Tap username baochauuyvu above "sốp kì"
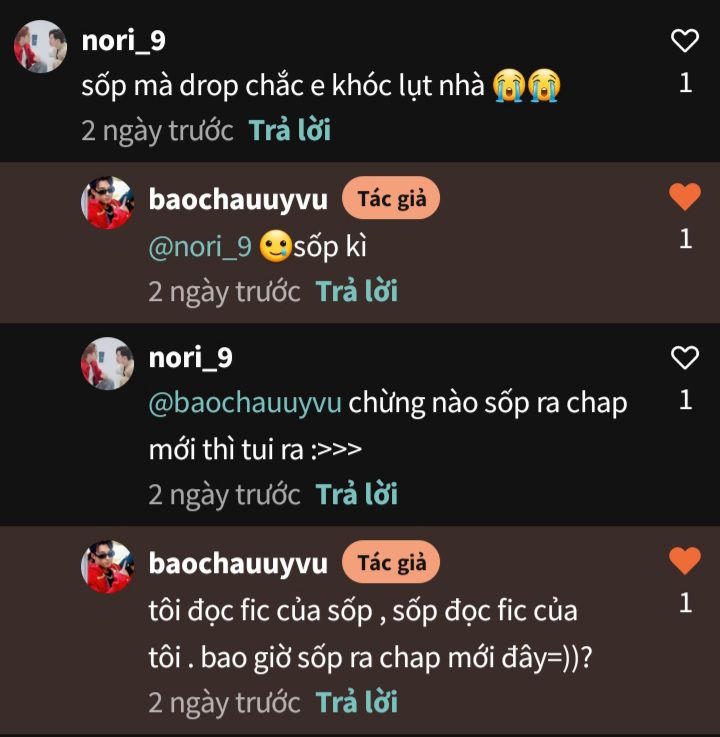The width and height of the screenshot is (720, 737). coord(238,199)
